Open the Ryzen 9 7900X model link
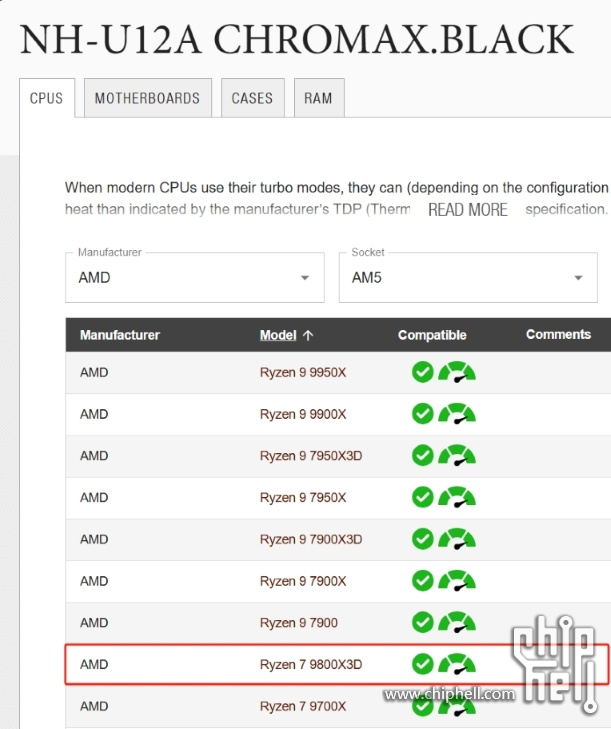Screen dimensions: 611x729 point(303,581)
